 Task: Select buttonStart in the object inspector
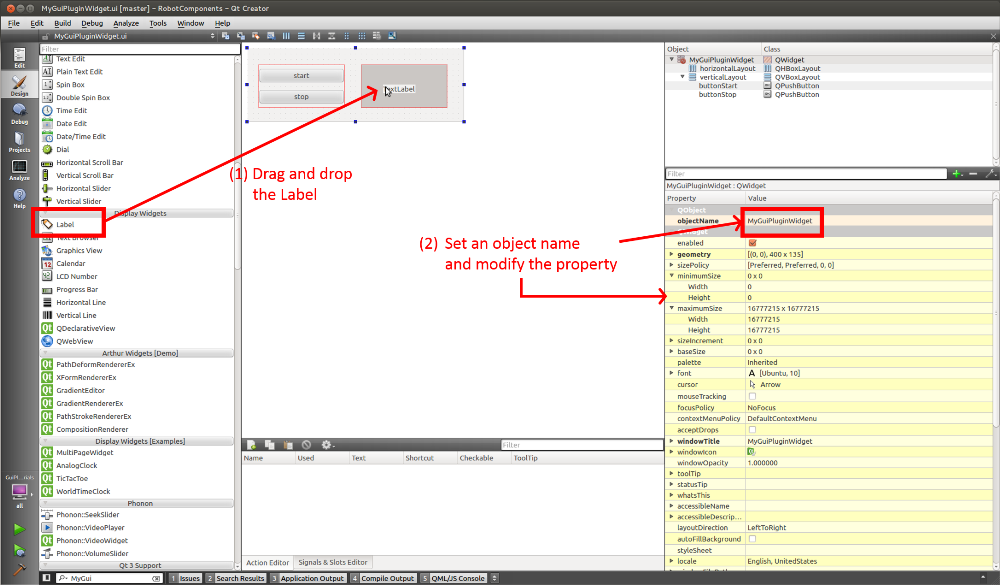pyautogui.click(x=717, y=85)
